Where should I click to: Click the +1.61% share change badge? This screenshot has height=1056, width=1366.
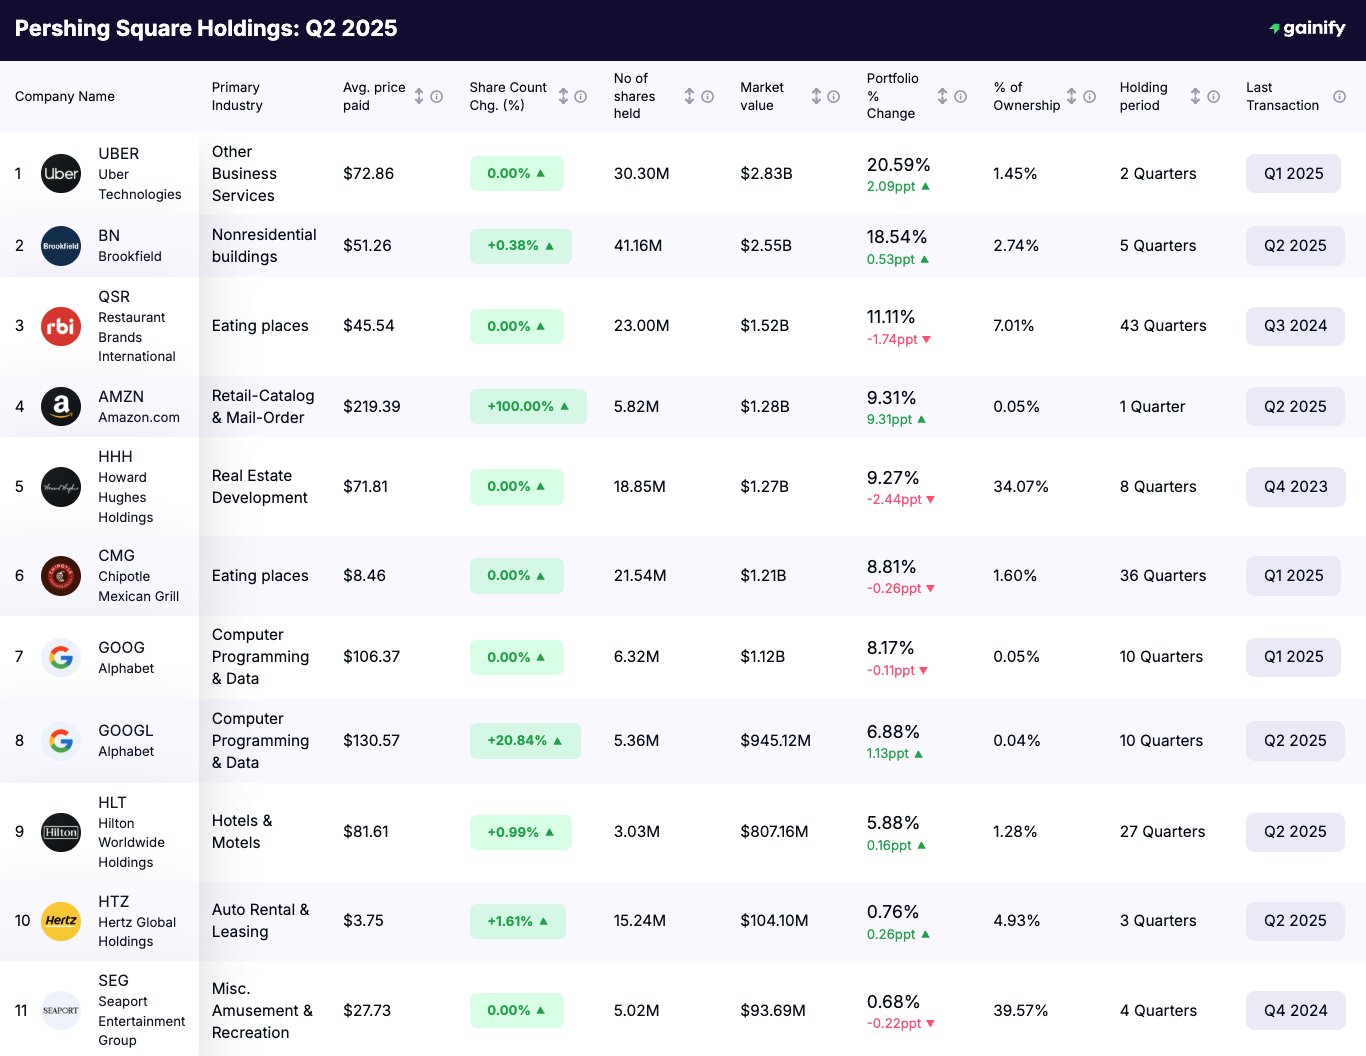(518, 921)
